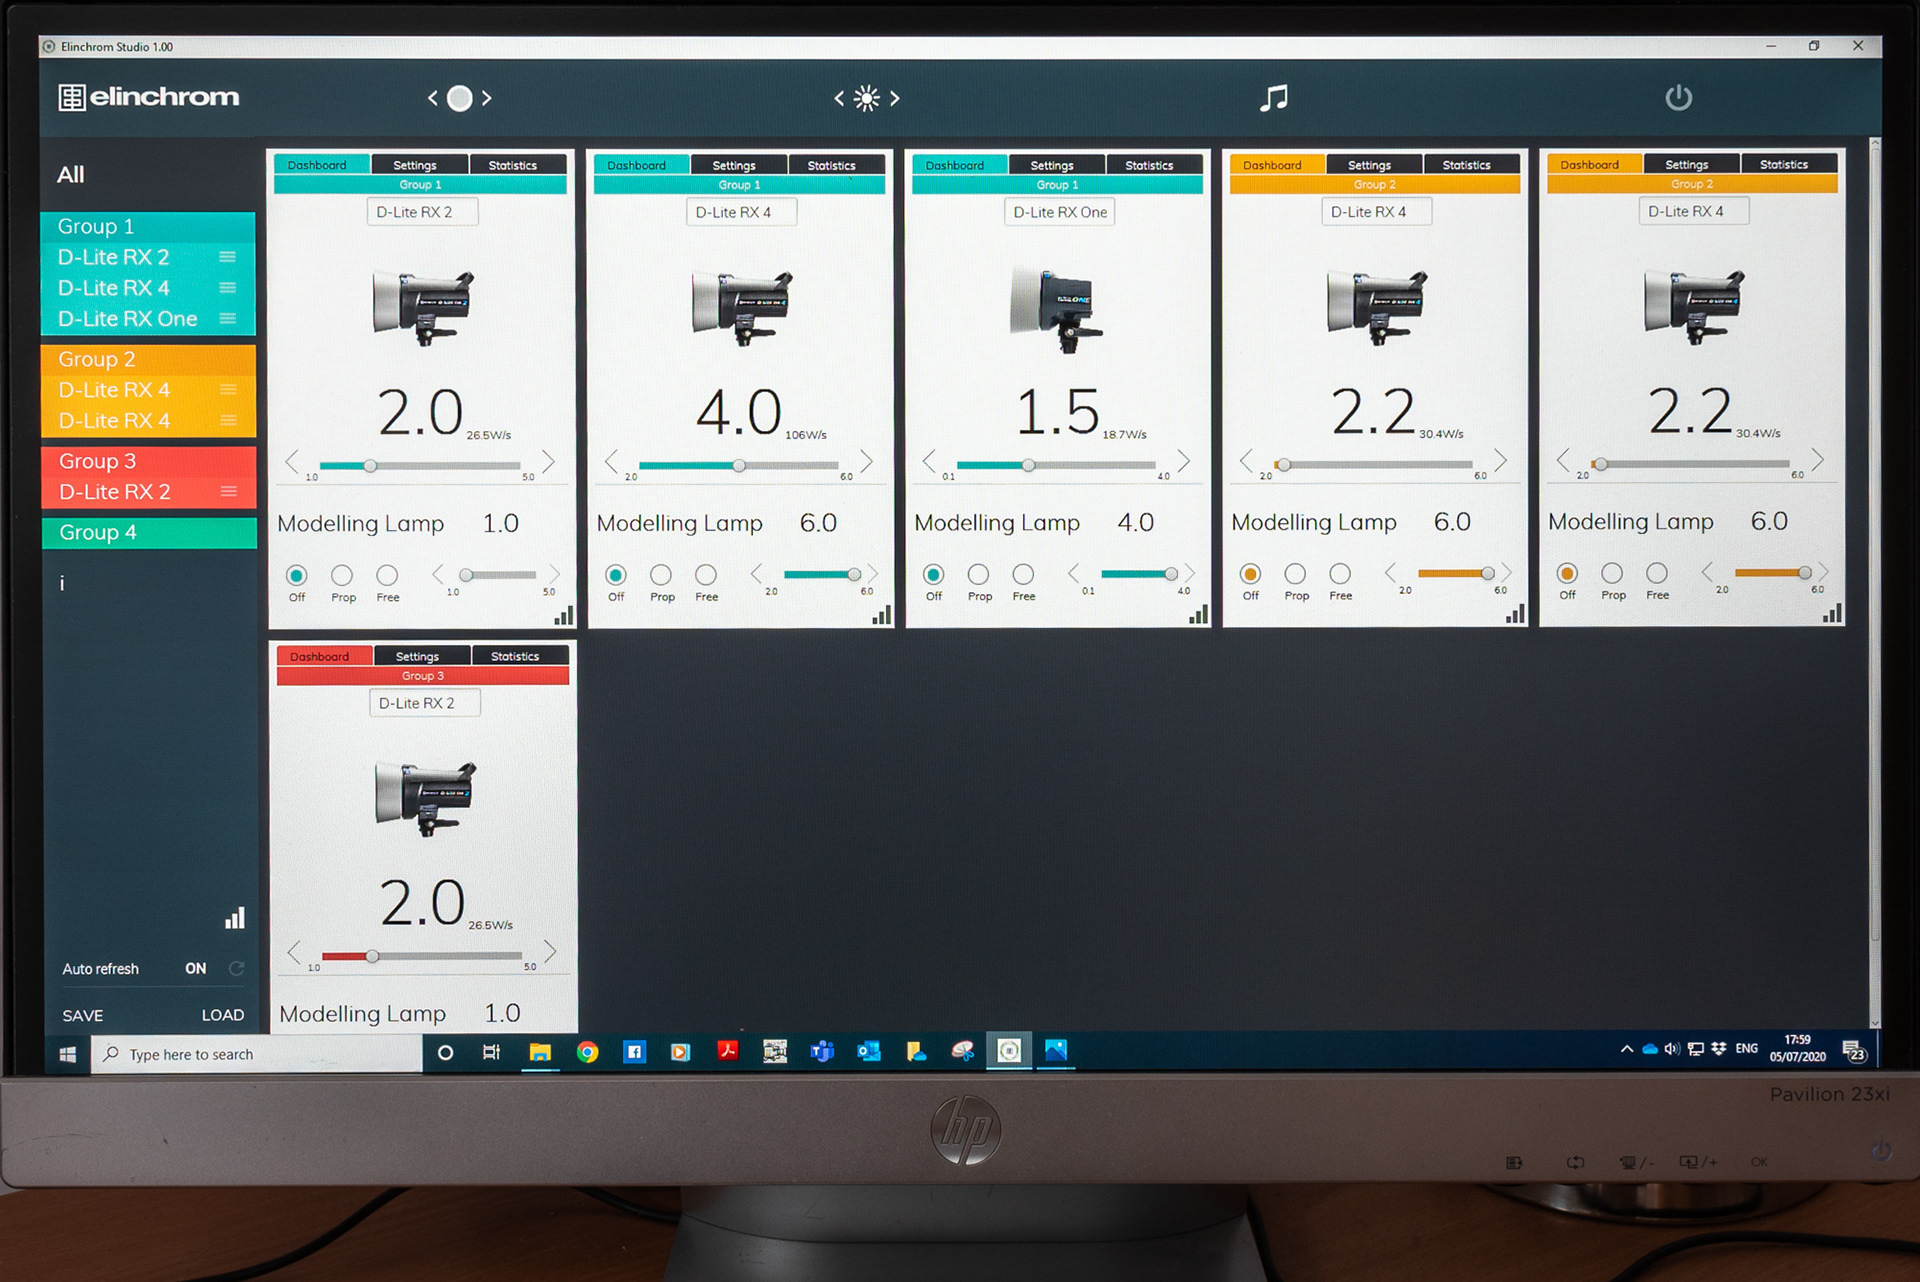Click the standby power icon in header

(x=1678, y=97)
